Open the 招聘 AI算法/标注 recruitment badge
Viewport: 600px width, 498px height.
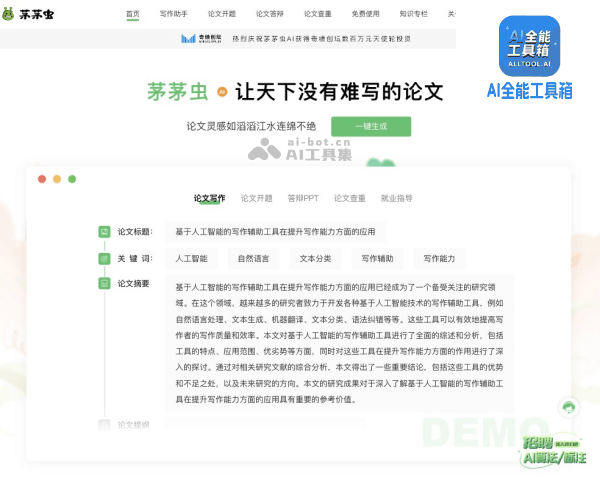coord(553,451)
